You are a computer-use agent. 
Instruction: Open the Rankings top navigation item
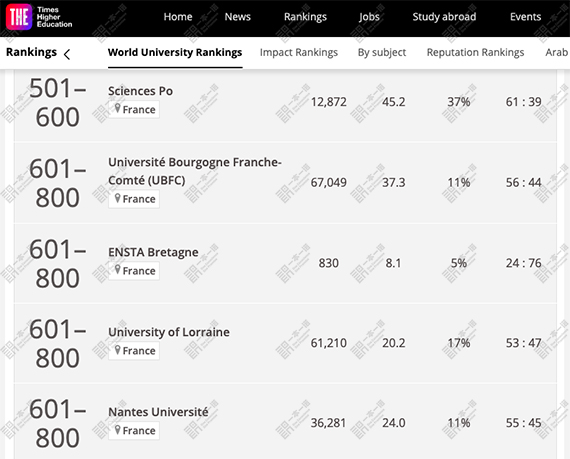(x=305, y=17)
